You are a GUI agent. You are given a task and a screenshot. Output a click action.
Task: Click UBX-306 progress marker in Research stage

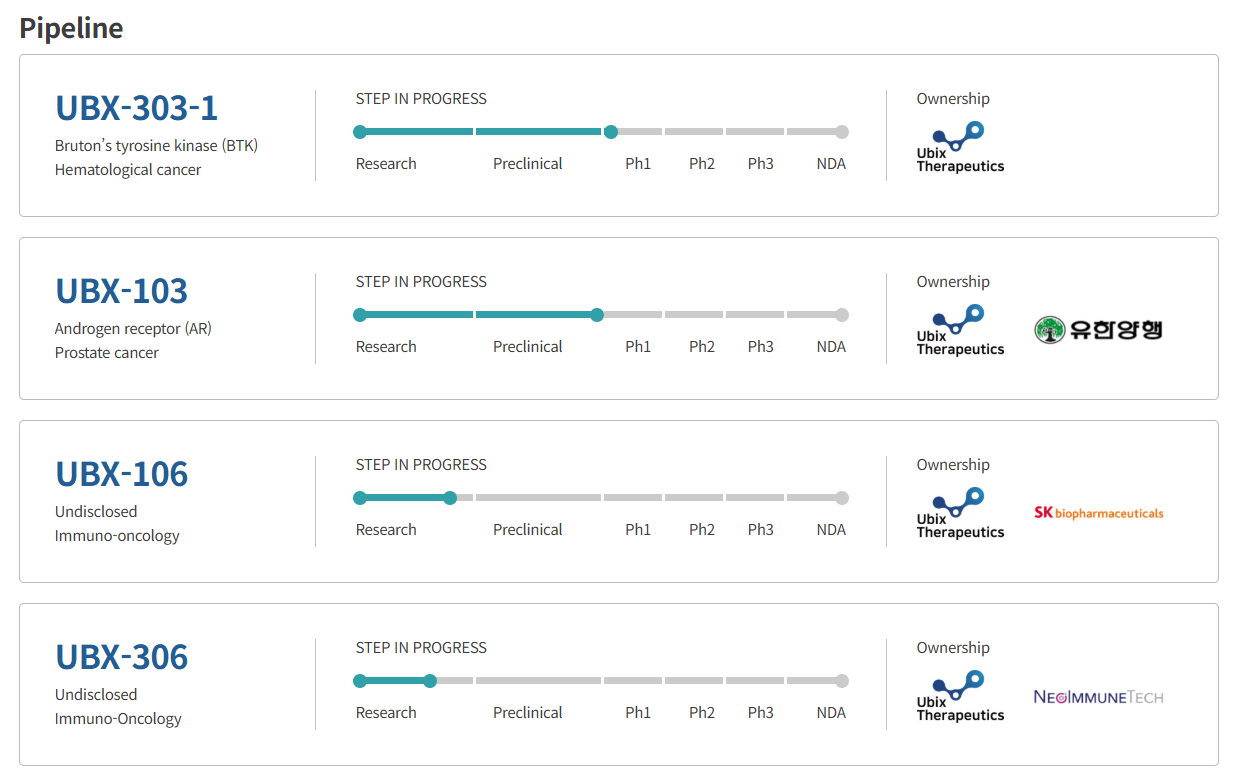coord(430,681)
